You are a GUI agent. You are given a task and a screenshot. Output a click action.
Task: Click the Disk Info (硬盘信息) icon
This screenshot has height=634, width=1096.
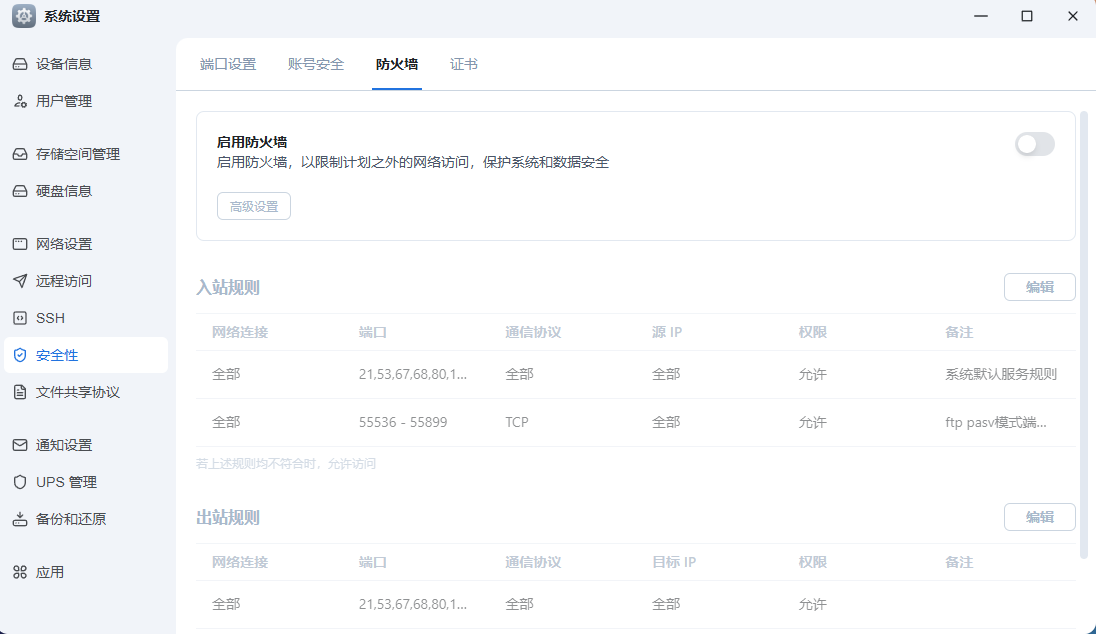pyautogui.click(x=20, y=191)
